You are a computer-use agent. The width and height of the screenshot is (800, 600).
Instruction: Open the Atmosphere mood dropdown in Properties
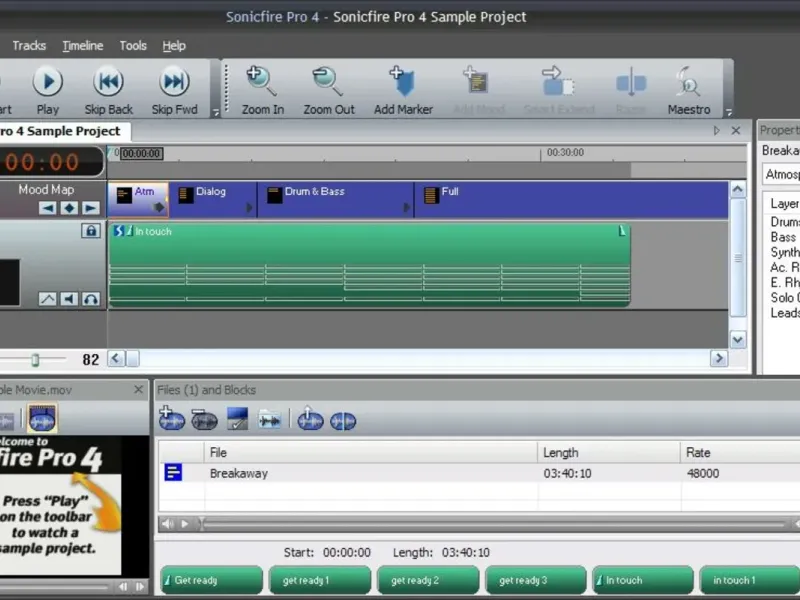coord(780,175)
